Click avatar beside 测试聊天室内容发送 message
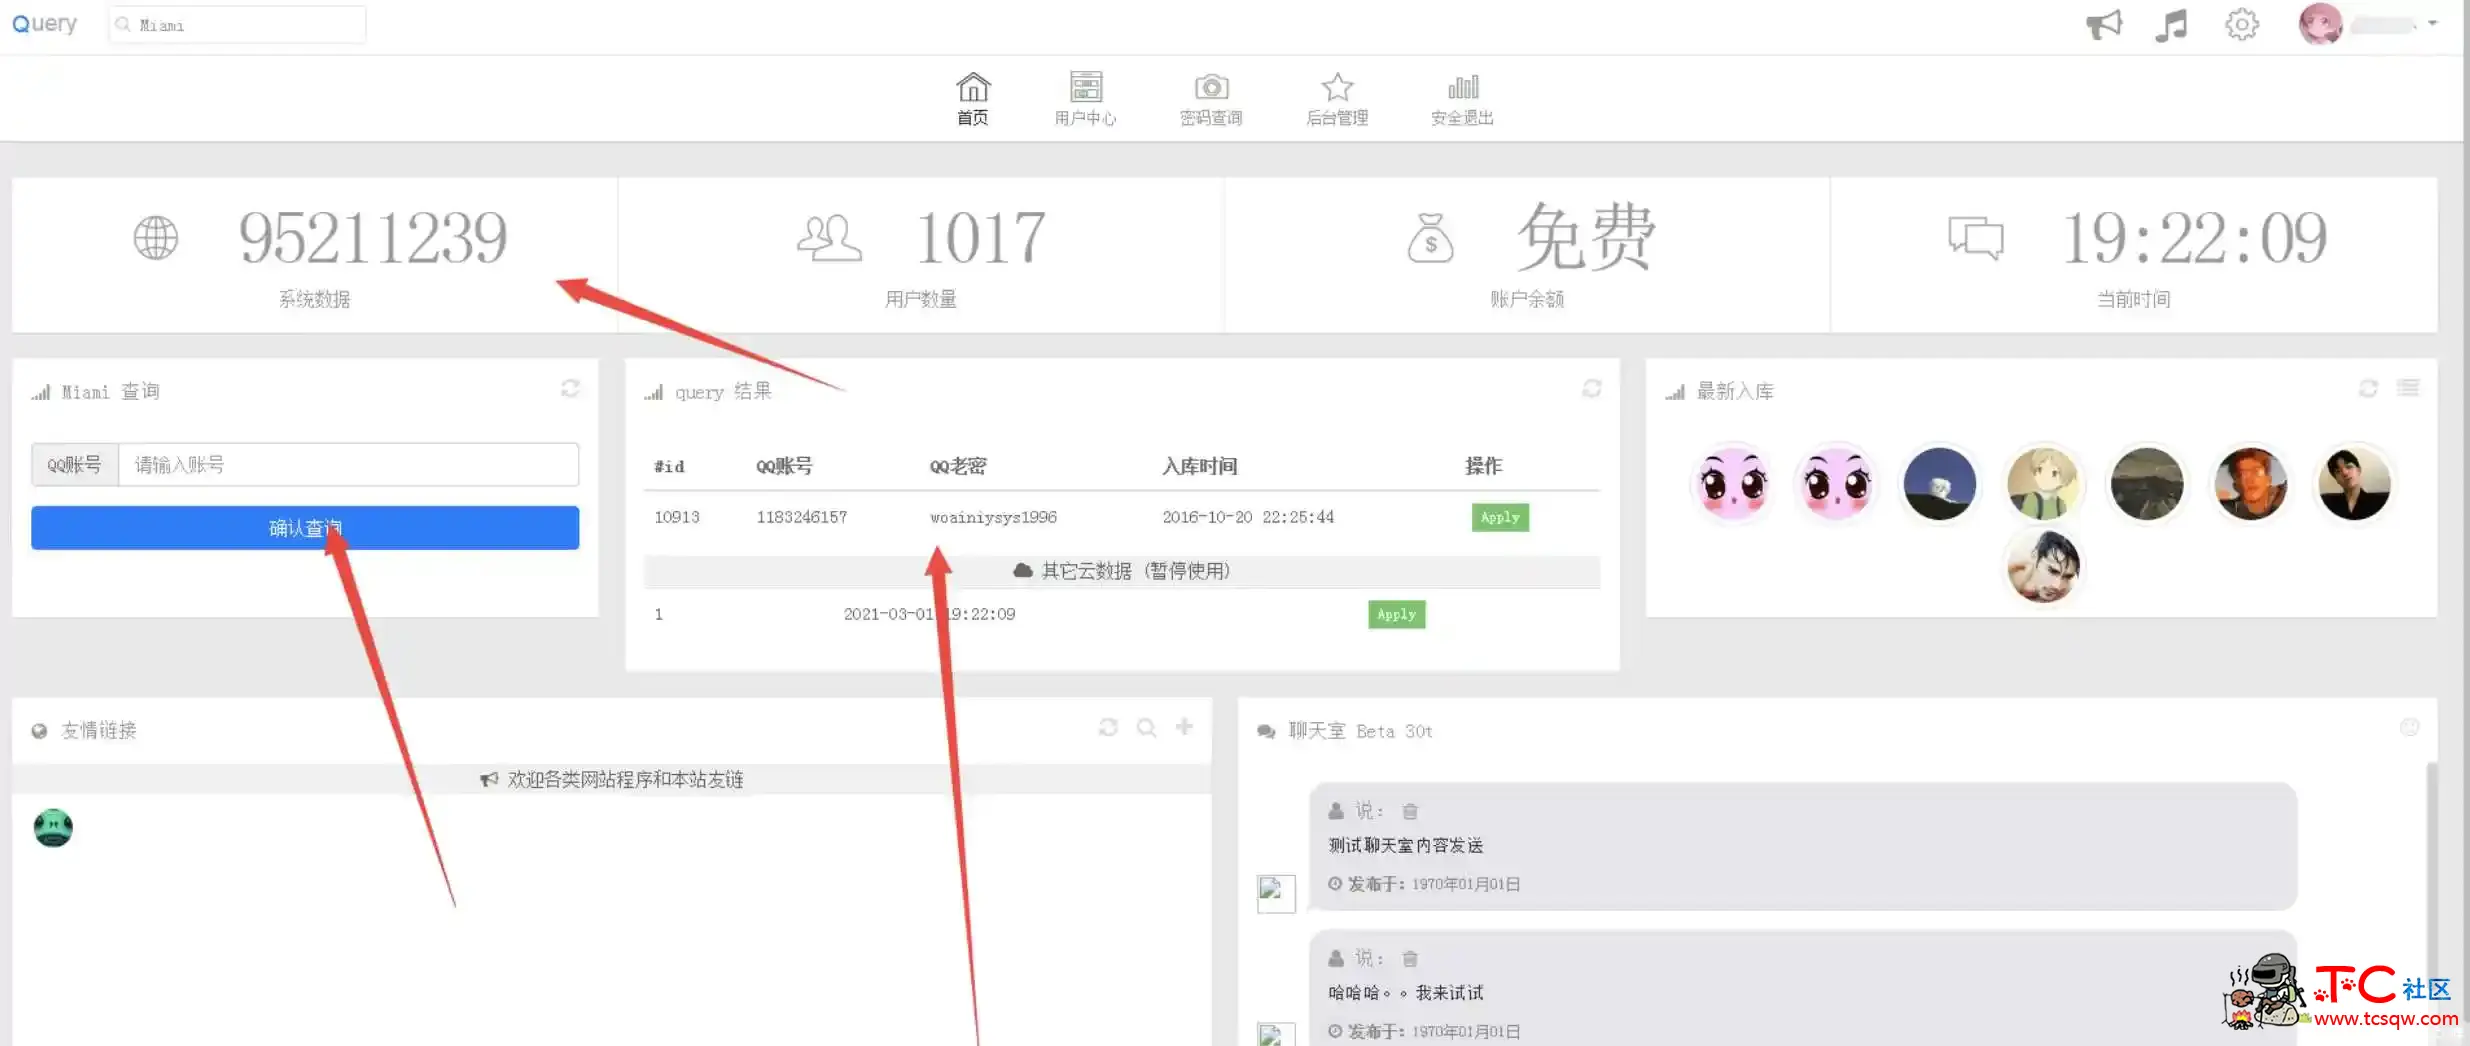 coord(1276,893)
